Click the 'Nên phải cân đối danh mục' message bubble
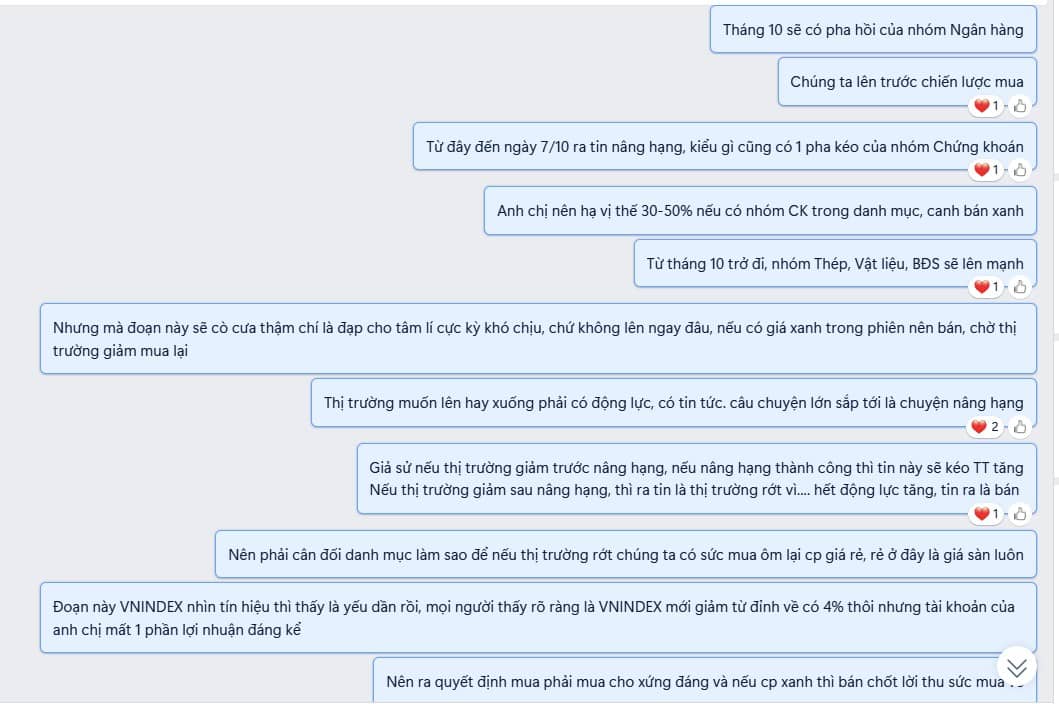 pos(626,554)
